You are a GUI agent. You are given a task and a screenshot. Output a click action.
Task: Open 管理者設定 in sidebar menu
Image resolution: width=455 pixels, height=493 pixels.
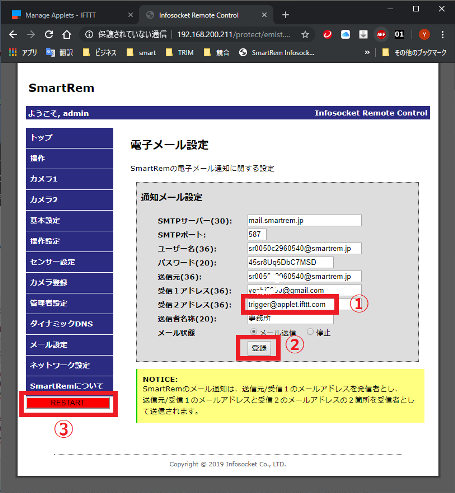(69, 303)
